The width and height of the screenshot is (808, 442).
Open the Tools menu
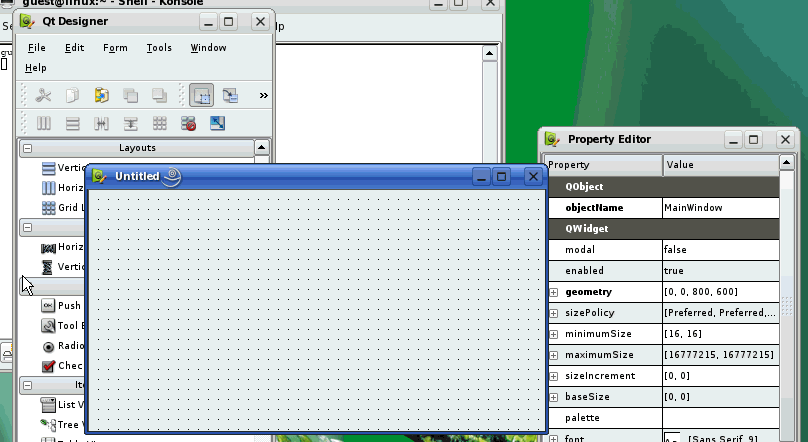coord(159,47)
